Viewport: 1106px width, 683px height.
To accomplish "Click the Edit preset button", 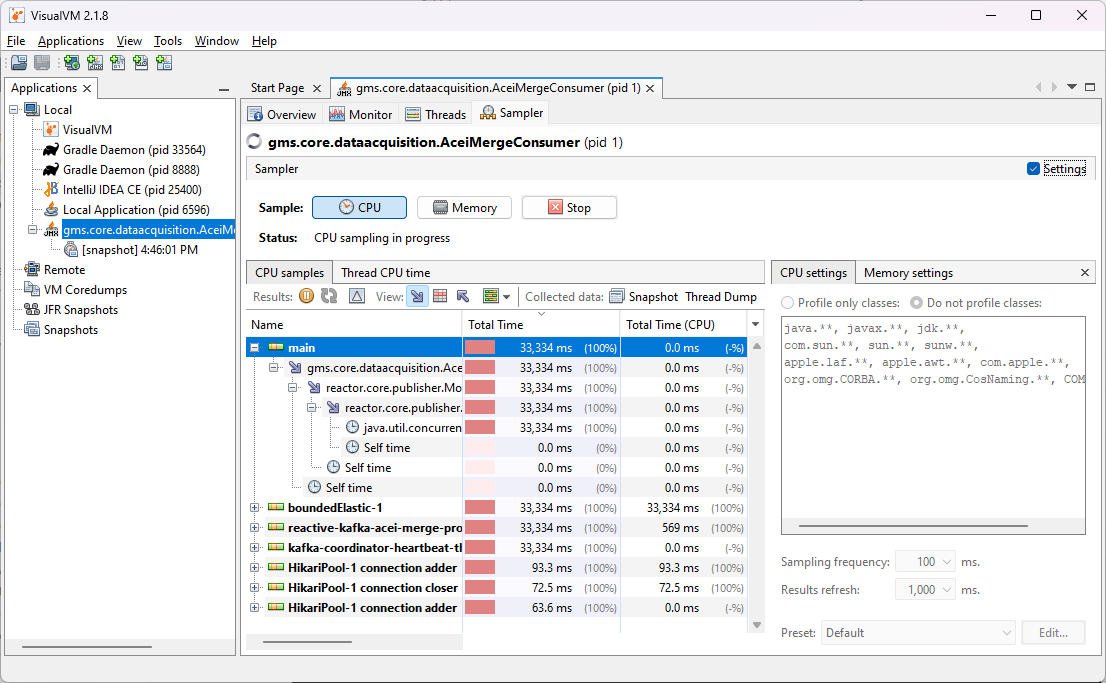I will click(1053, 633).
